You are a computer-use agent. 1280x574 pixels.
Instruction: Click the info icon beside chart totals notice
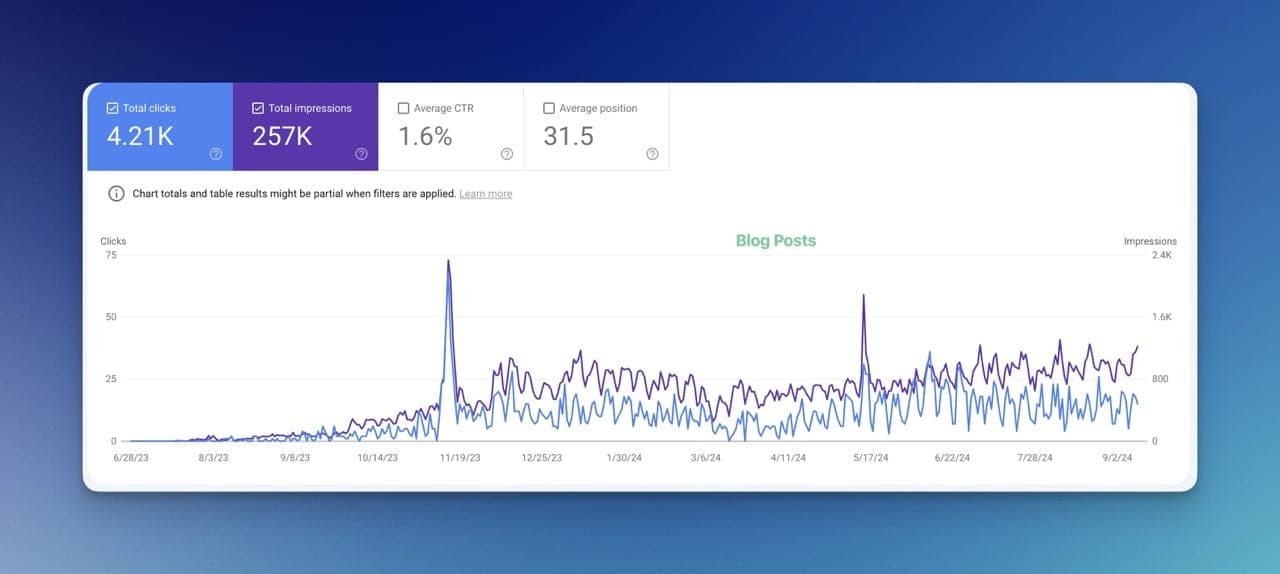coord(116,194)
